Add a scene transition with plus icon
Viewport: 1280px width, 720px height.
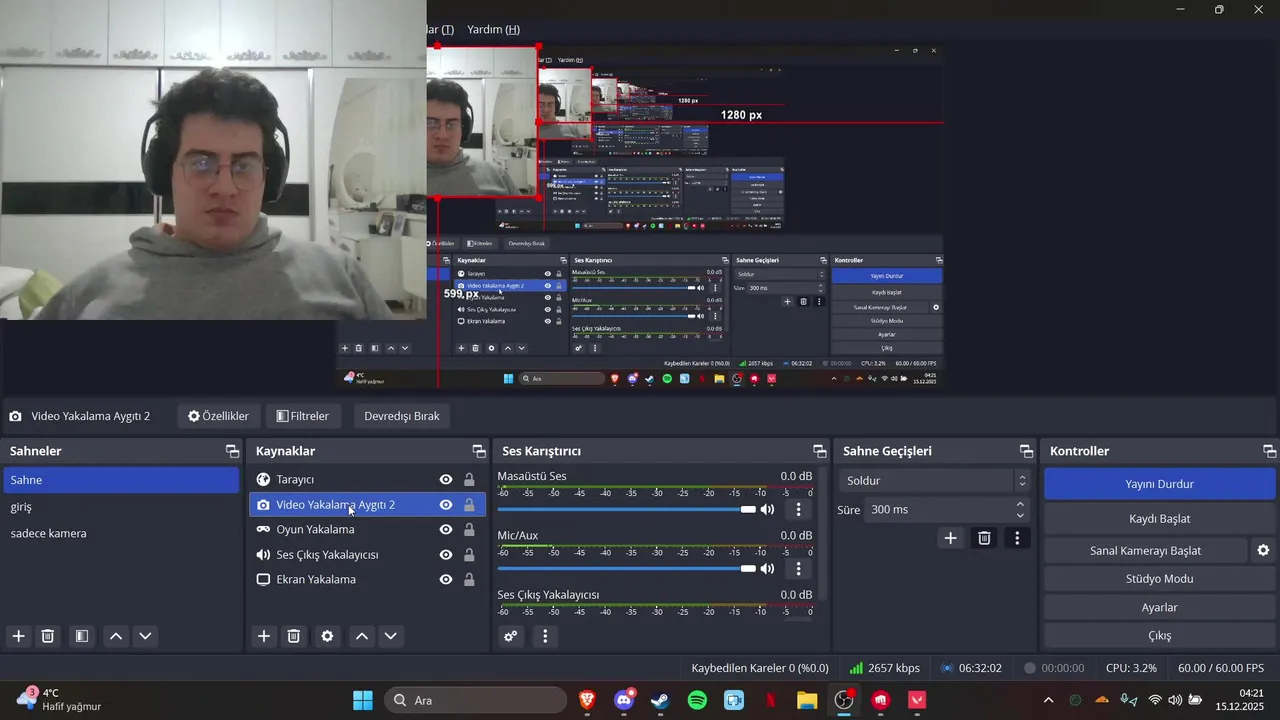(x=950, y=538)
